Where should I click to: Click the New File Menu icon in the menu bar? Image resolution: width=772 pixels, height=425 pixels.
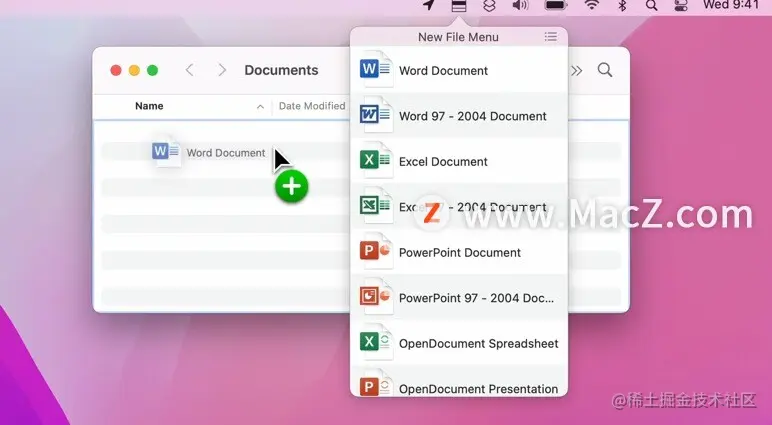pyautogui.click(x=458, y=6)
